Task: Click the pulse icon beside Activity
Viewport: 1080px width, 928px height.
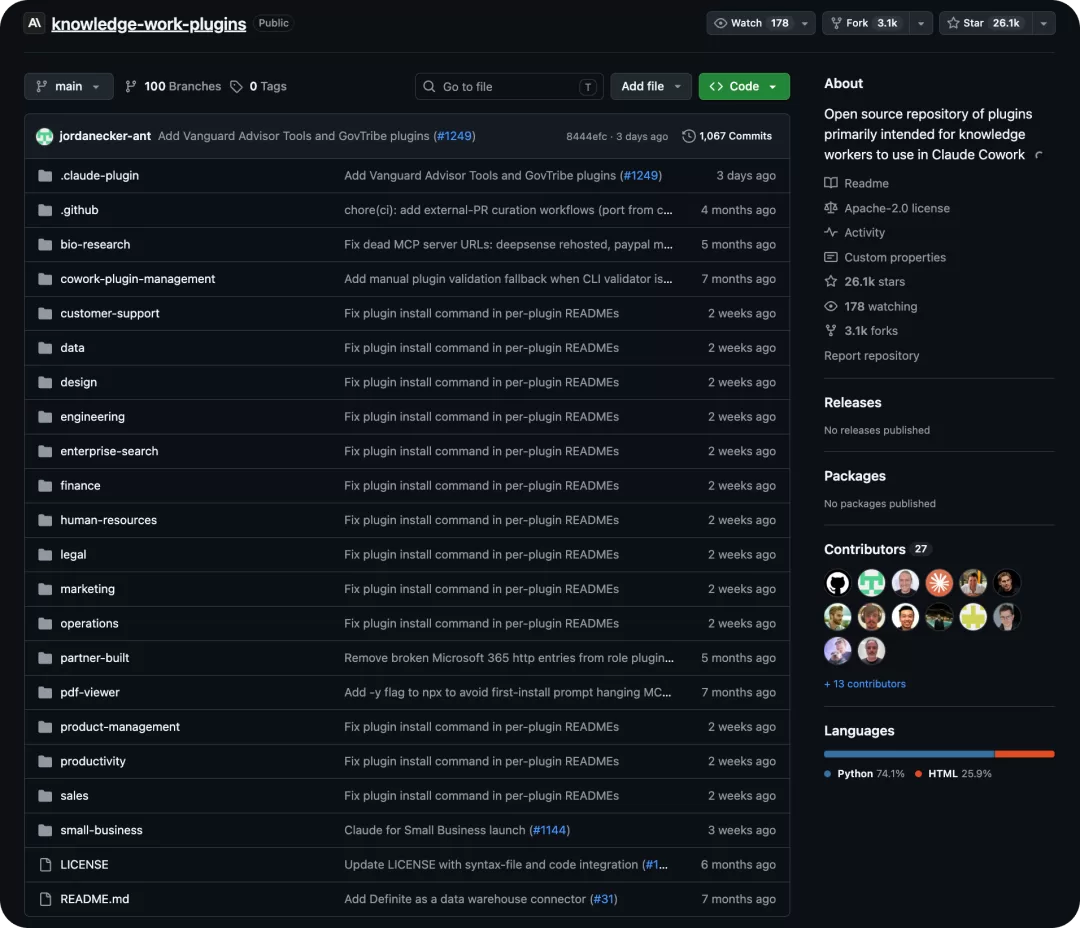Action: point(831,232)
